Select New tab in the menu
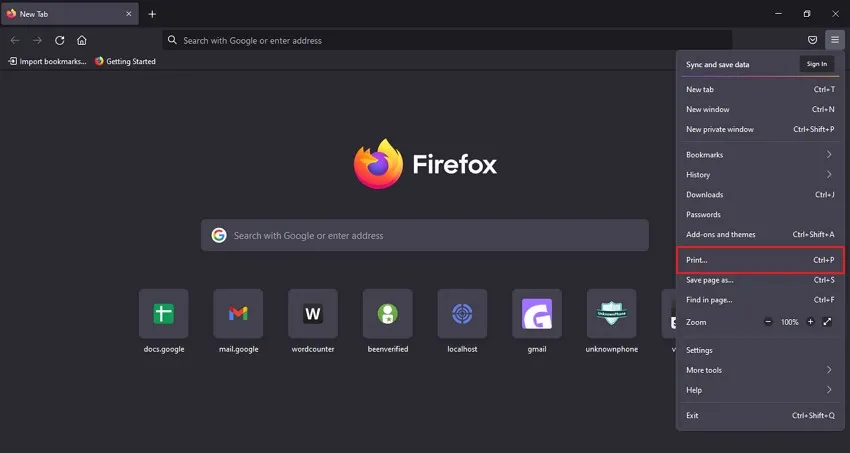This screenshot has width=850, height=453. 760,89
